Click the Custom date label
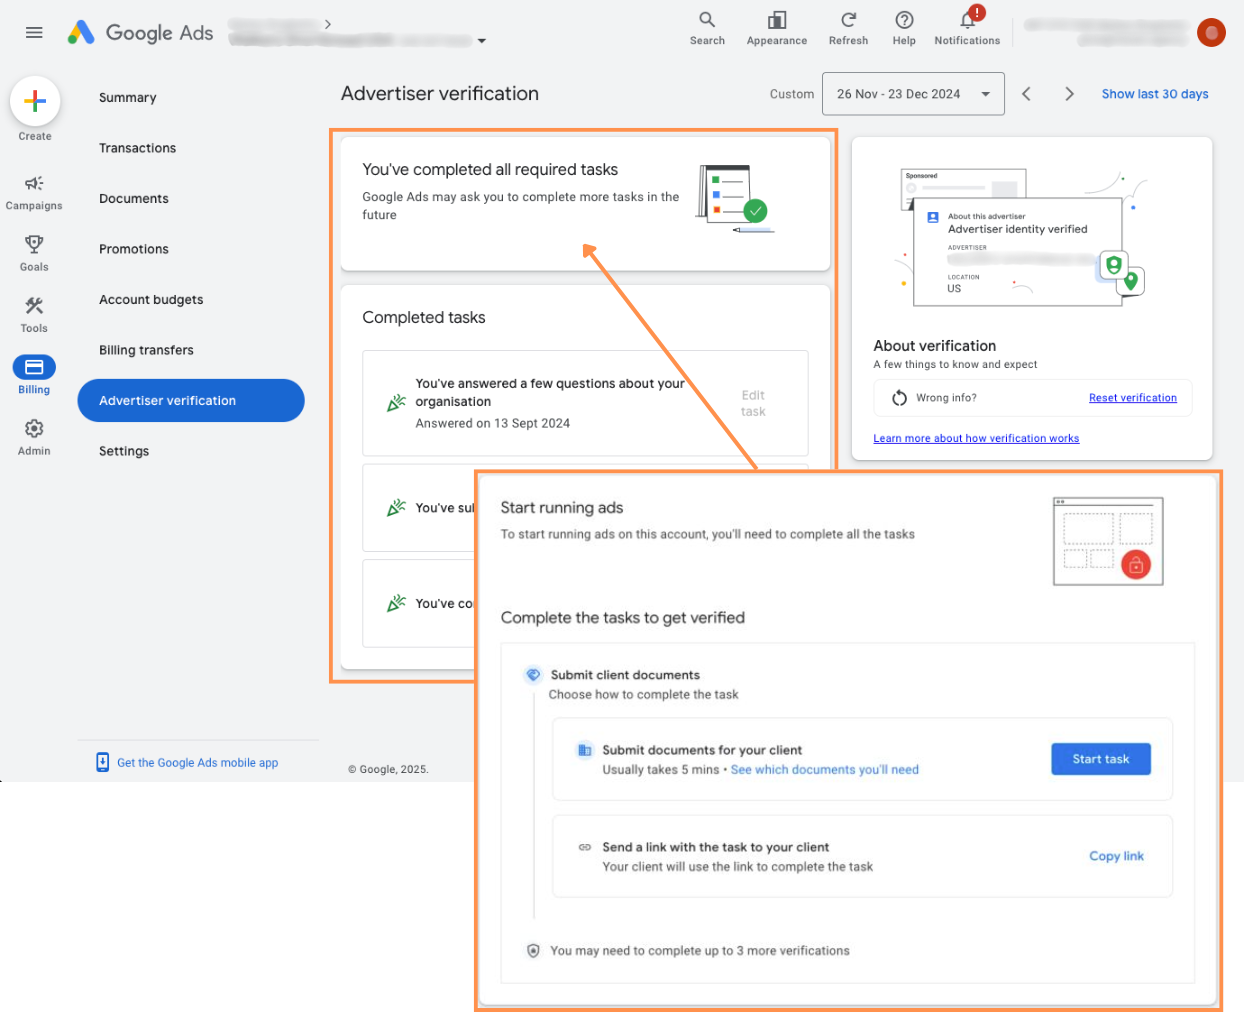Image resolution: width=1244 pixels, height=1032 pixels. coord(792,94)
